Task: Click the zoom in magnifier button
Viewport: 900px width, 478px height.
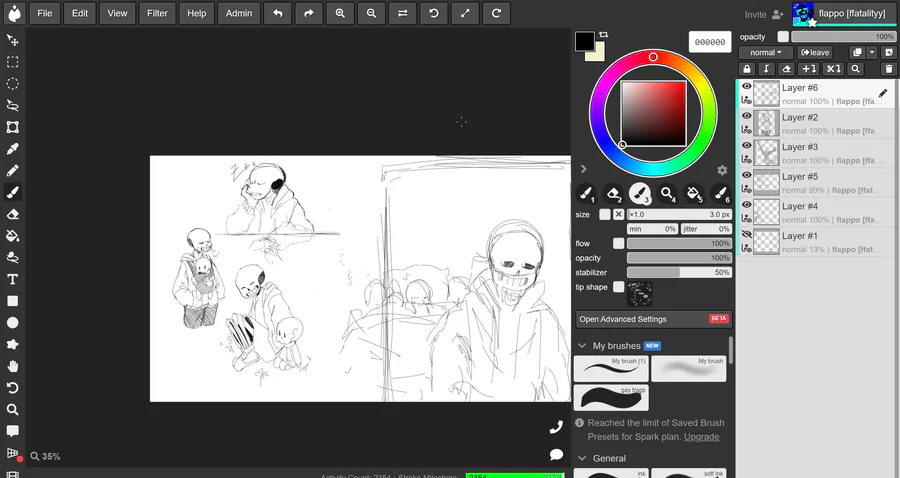Action: click(340, 13)
